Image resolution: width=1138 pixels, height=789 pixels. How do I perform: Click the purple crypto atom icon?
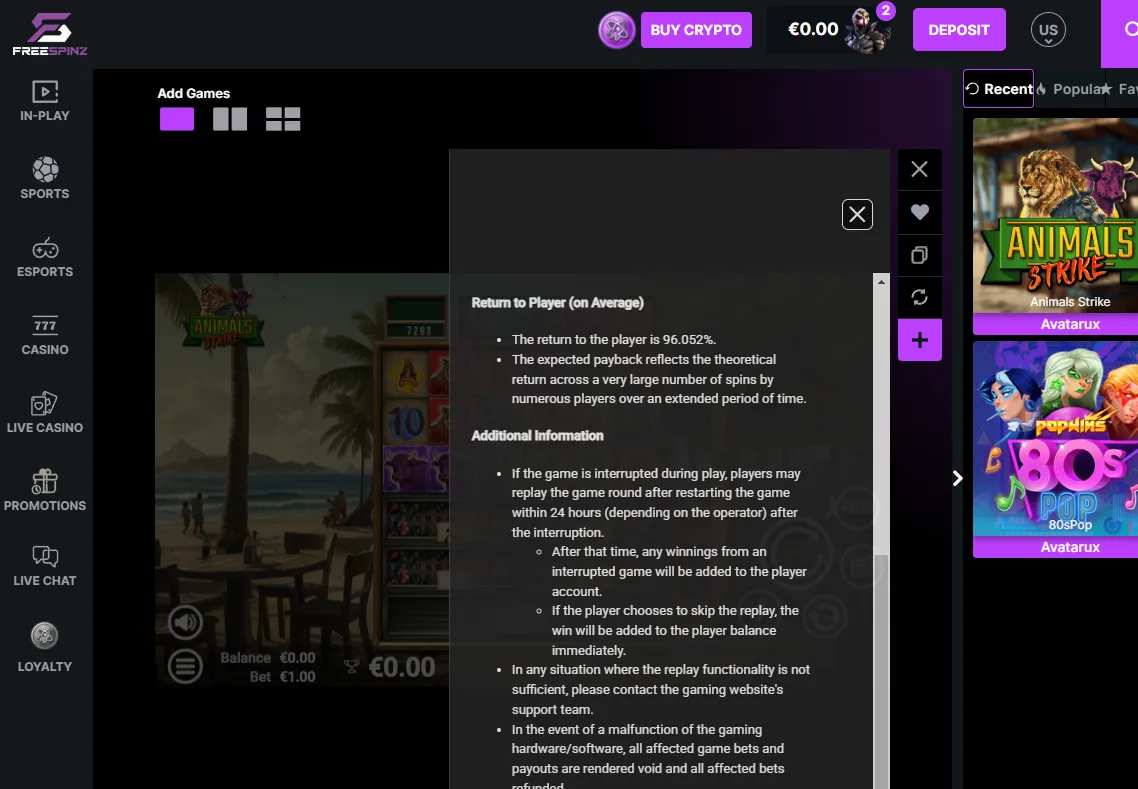click(616, 30)
